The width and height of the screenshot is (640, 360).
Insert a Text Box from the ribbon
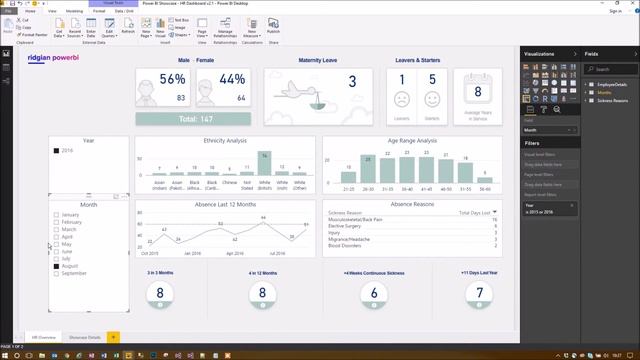[179, 20]
